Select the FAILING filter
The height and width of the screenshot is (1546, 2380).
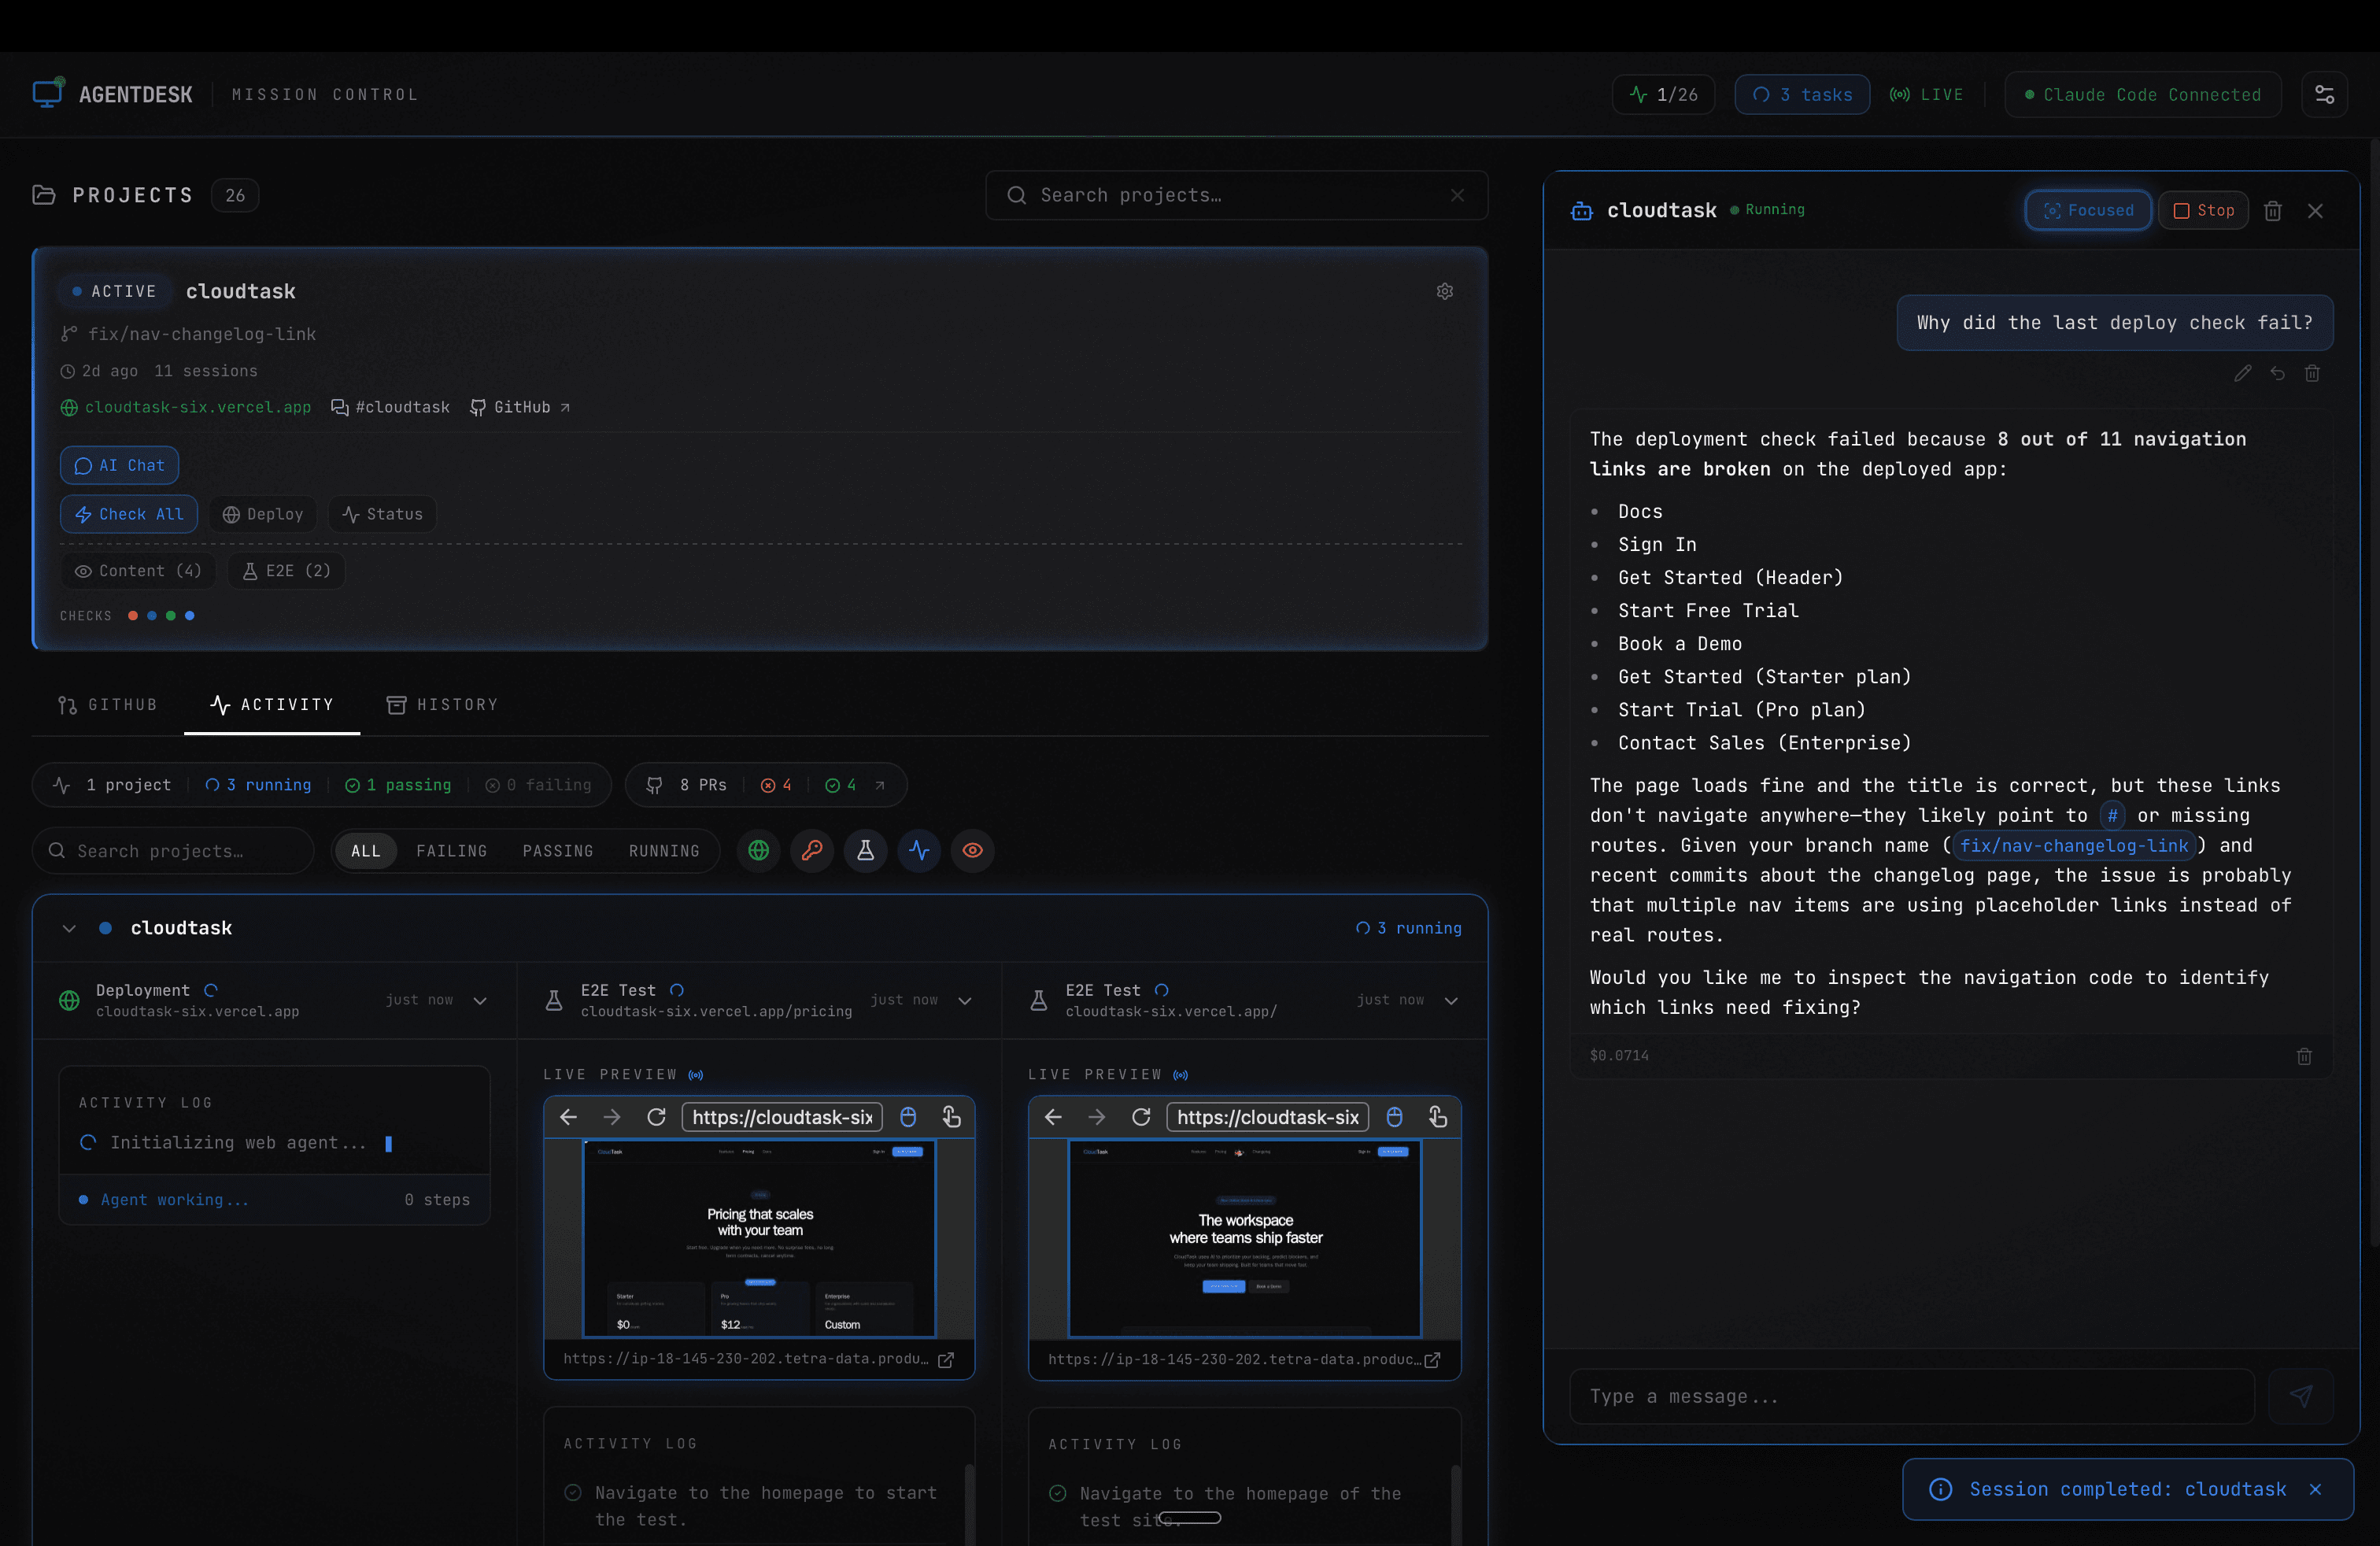point(452,851)
